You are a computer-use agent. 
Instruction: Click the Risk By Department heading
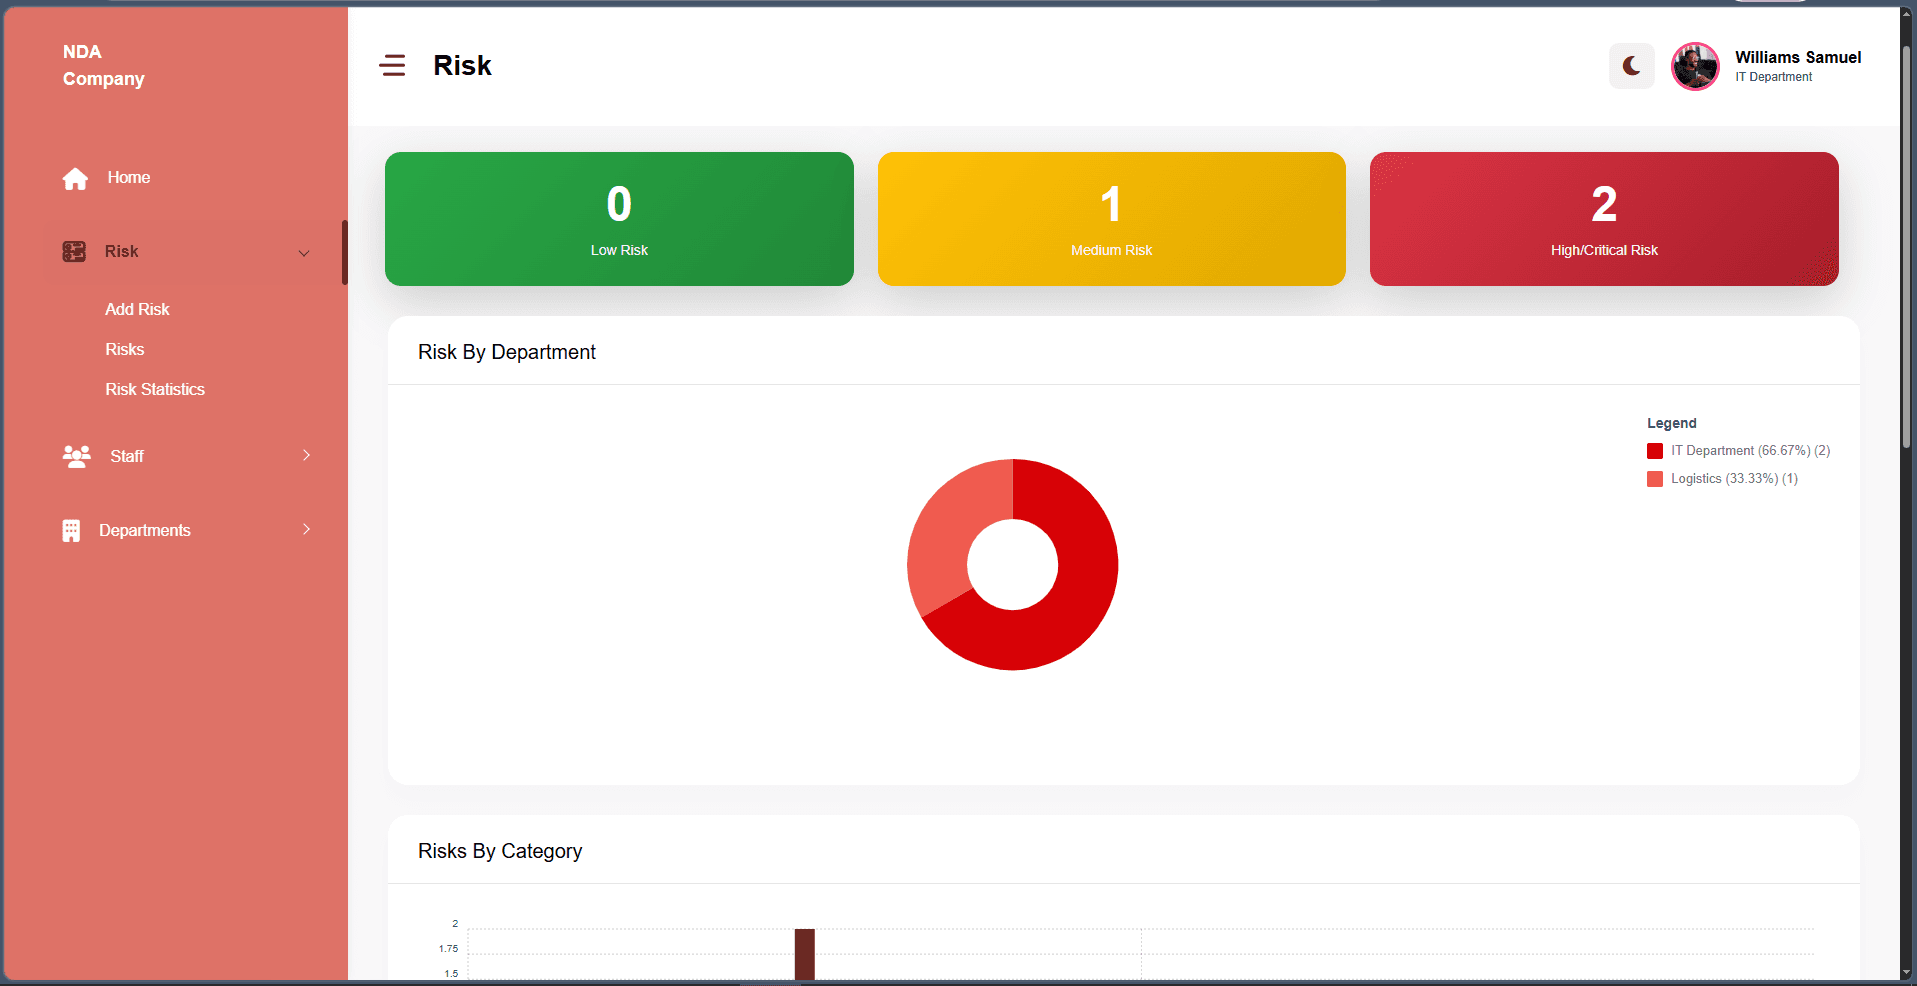(506, 352)
